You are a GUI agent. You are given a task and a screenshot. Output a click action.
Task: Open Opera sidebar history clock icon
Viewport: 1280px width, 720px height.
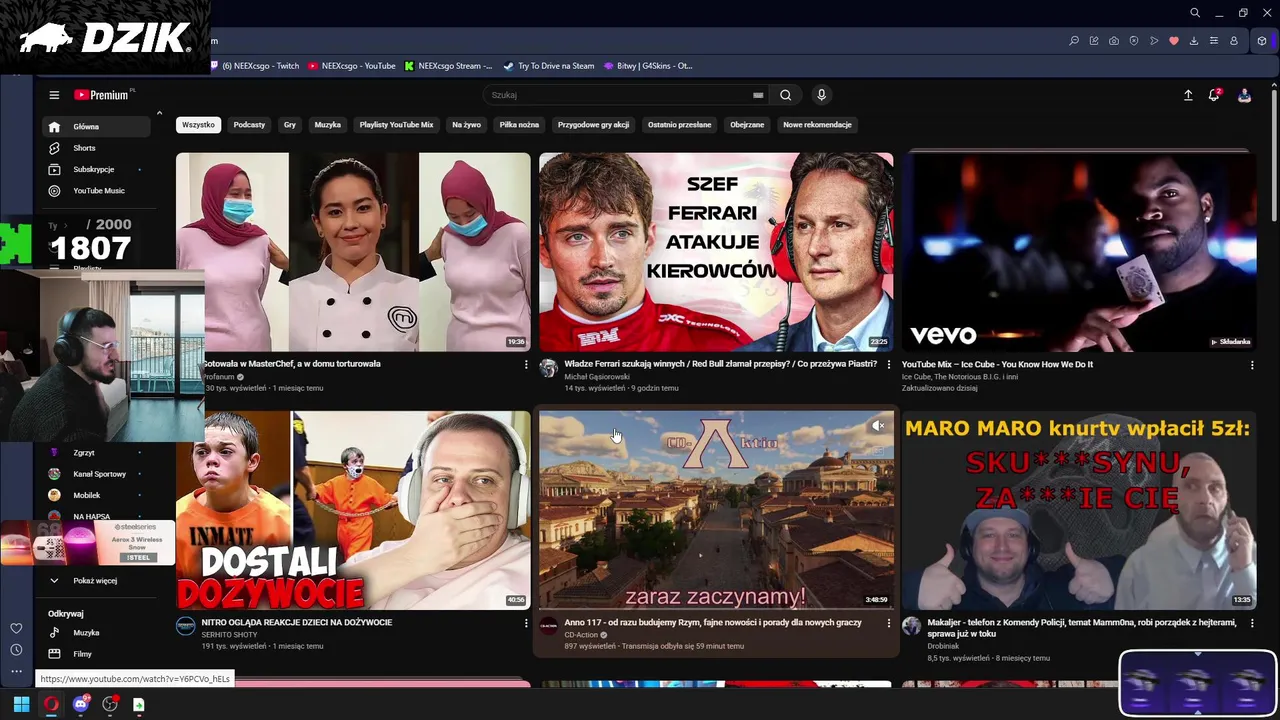click(x=16, y=650)
